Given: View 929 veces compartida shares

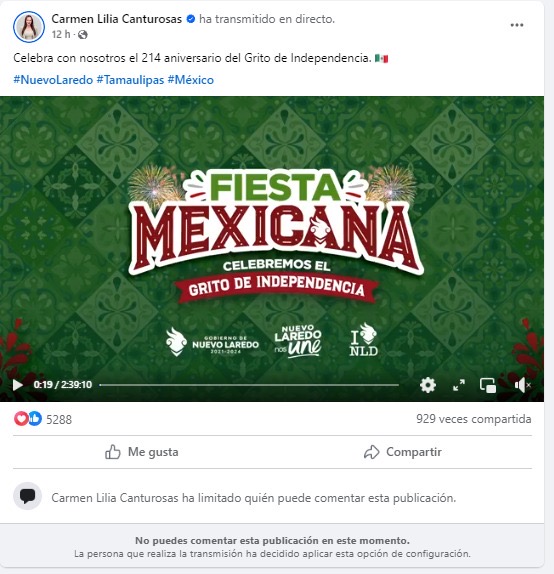Looking at the screenshot, I should [473, 419].
